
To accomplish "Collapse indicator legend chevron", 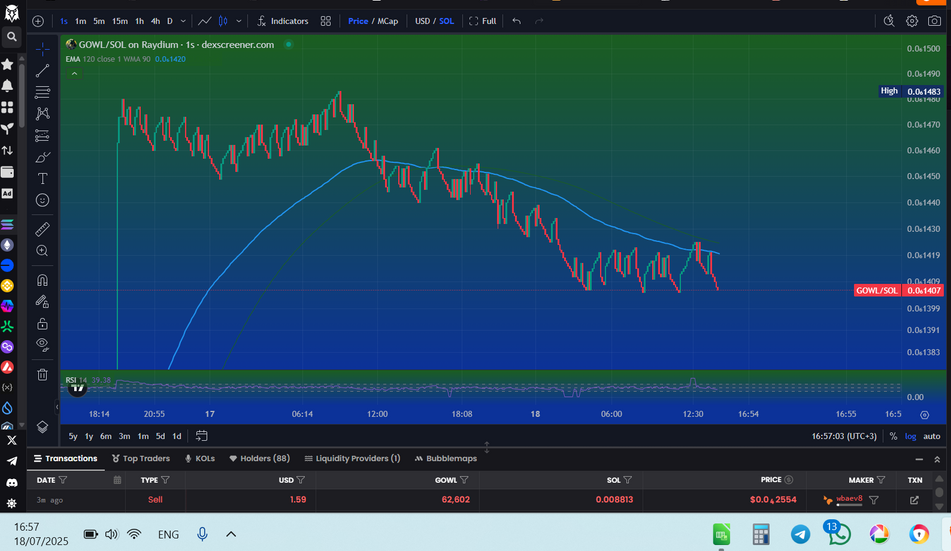I will coord(75,73).
